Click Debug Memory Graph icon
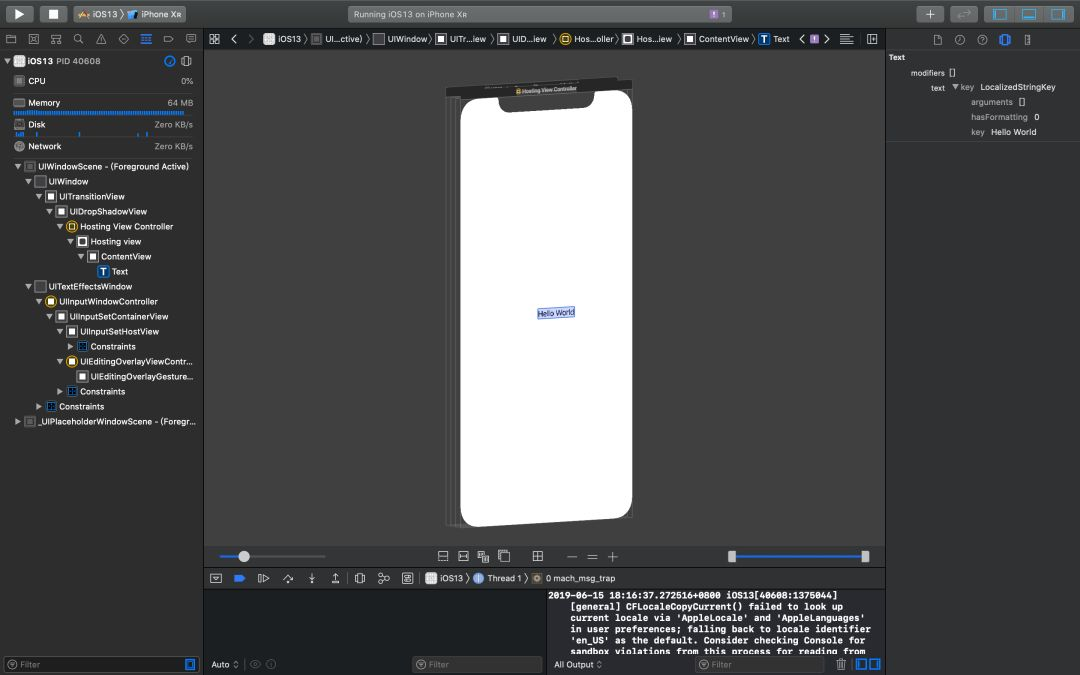Screen dimensions: 1080x675 pos(383,578)
